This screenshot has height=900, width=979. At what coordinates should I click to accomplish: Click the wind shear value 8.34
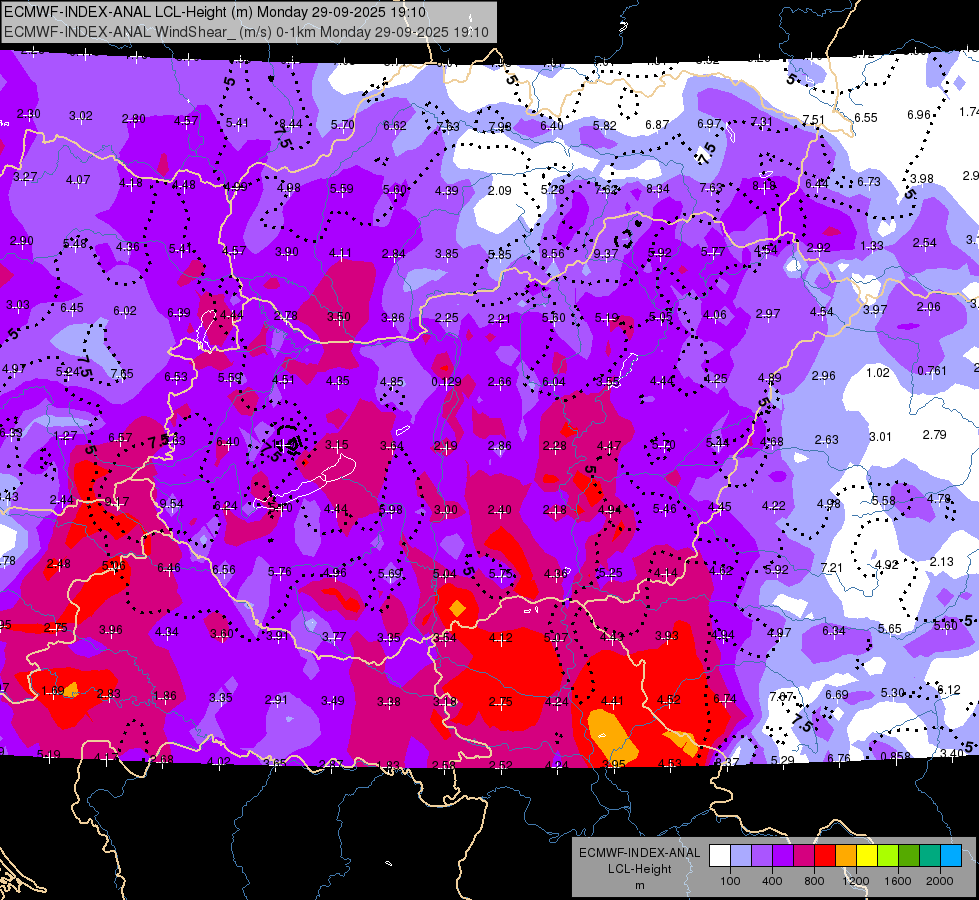(657, 189)
